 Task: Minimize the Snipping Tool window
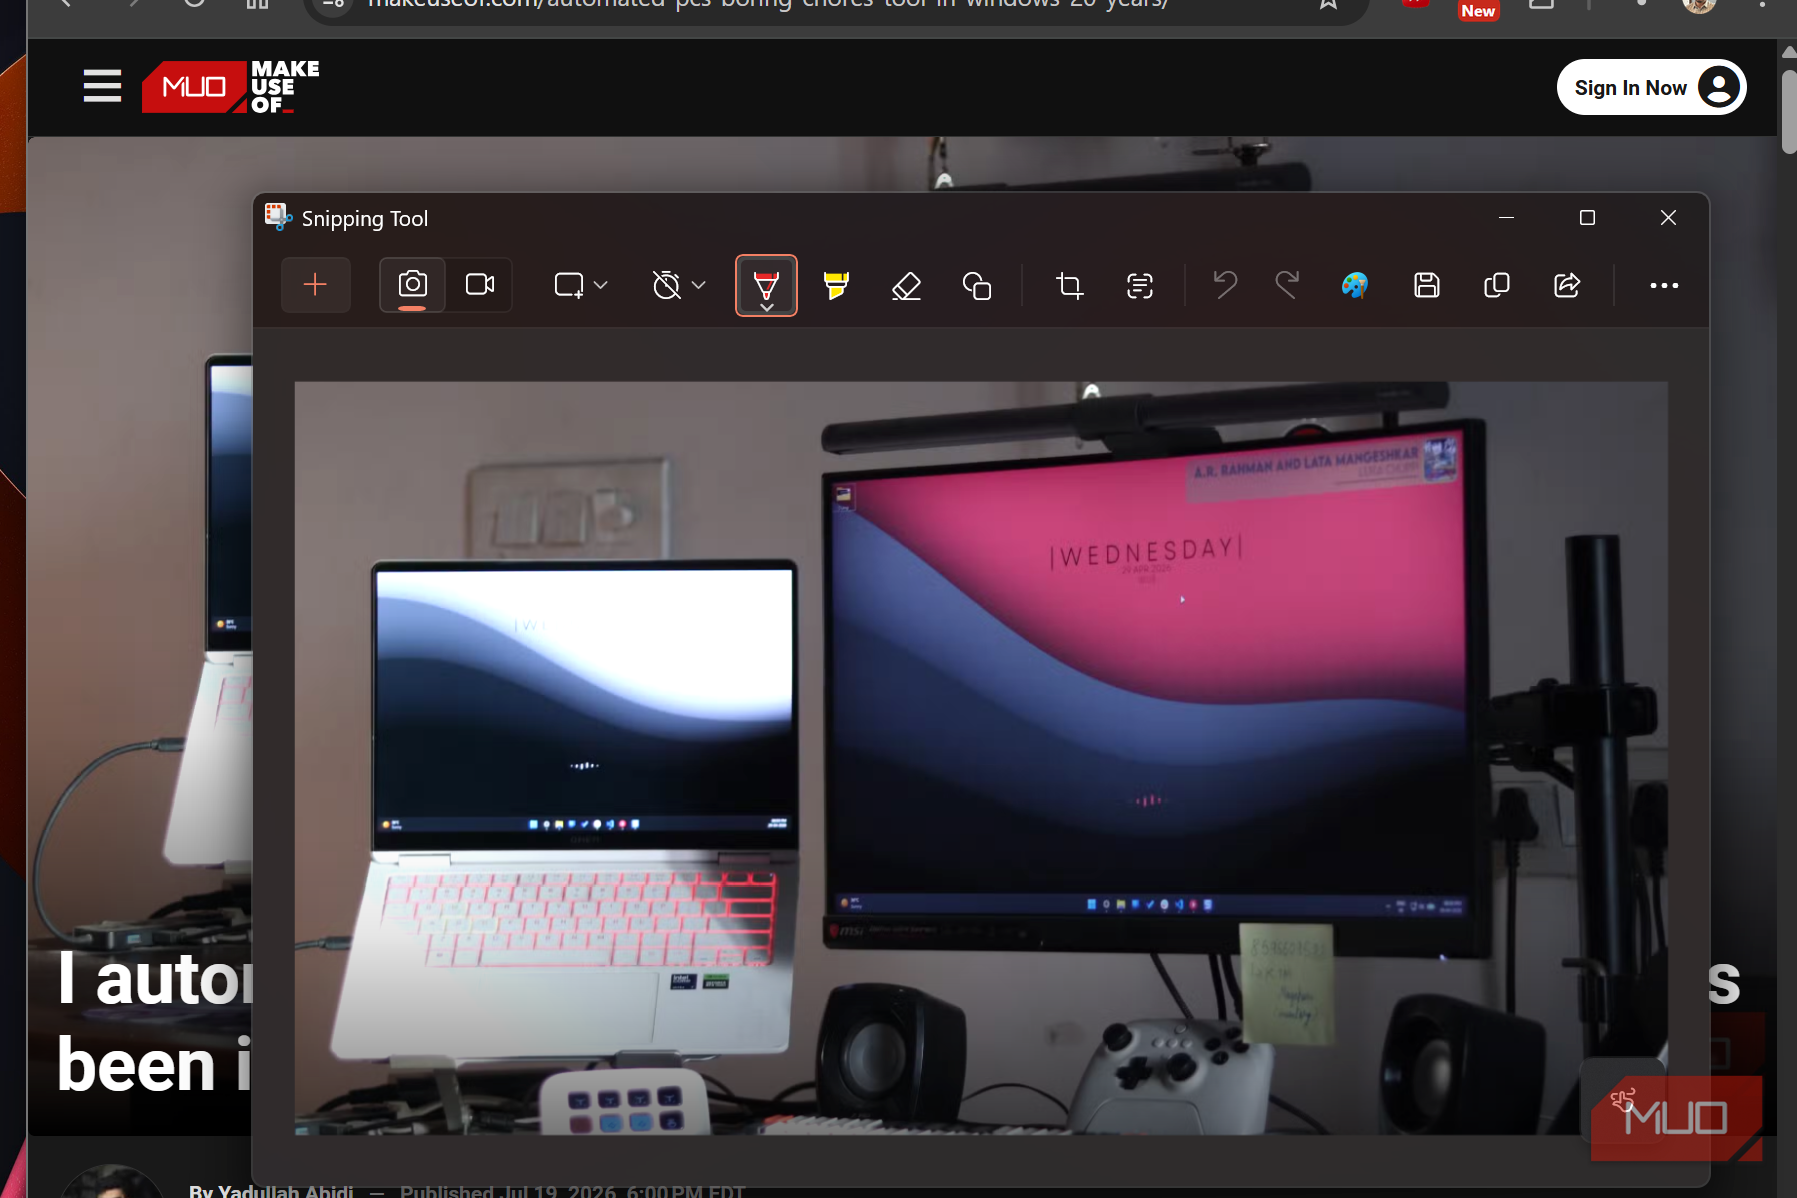(1506, 217)
